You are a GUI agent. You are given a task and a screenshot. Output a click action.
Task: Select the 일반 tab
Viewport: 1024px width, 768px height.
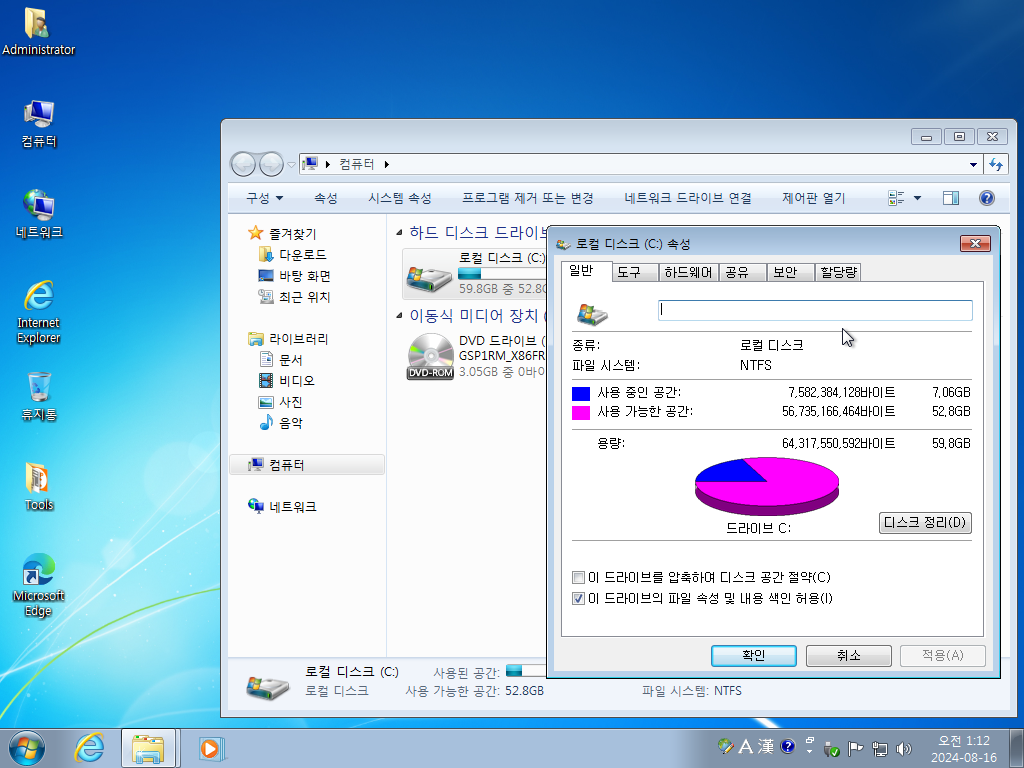coord(586,271)
